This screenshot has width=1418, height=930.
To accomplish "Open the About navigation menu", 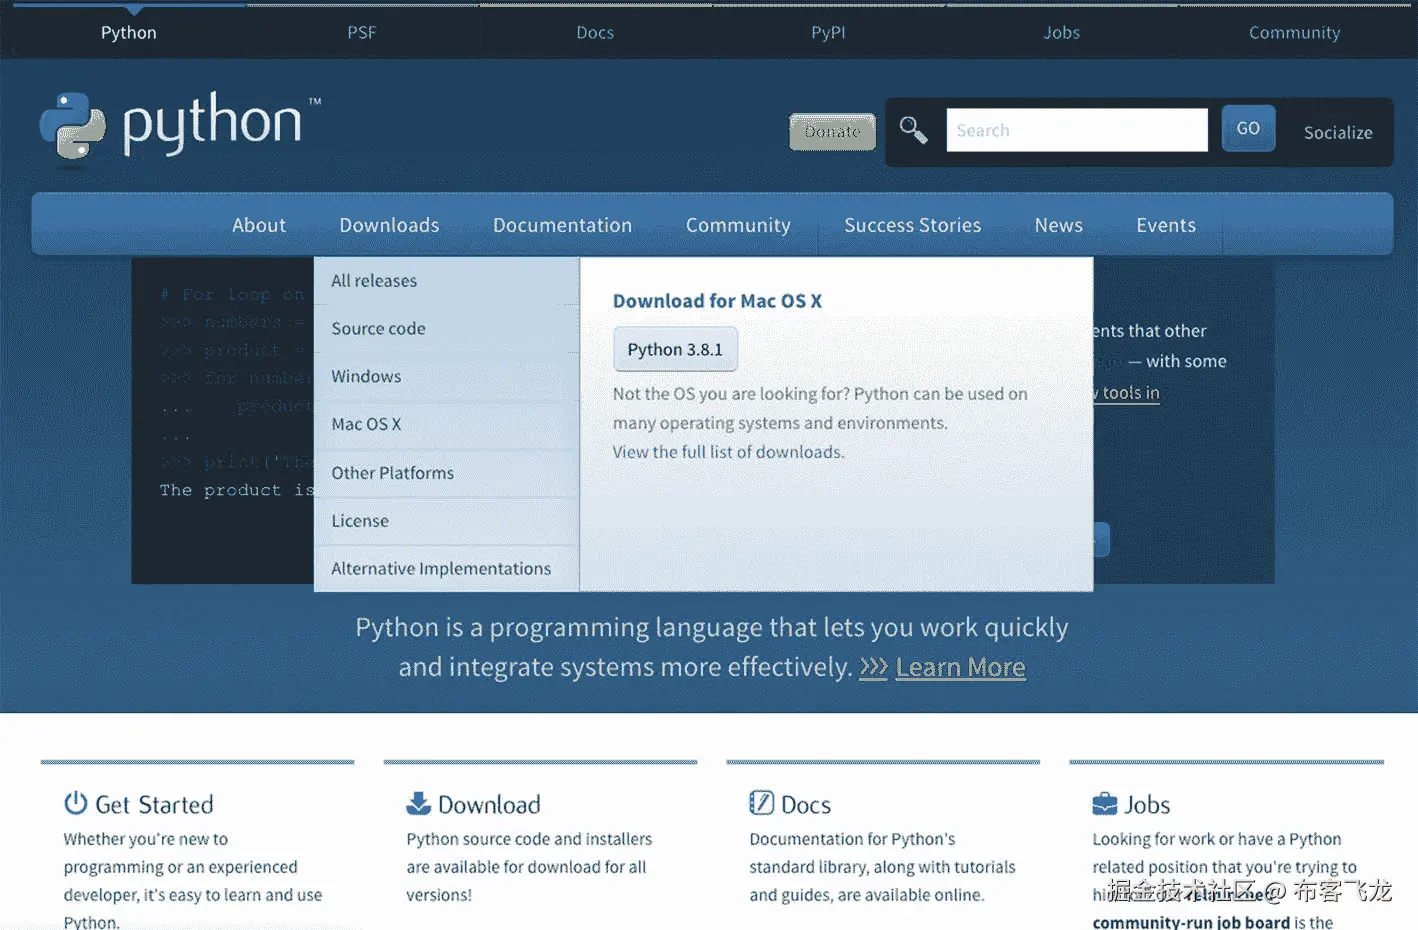I will click(259, 225).
